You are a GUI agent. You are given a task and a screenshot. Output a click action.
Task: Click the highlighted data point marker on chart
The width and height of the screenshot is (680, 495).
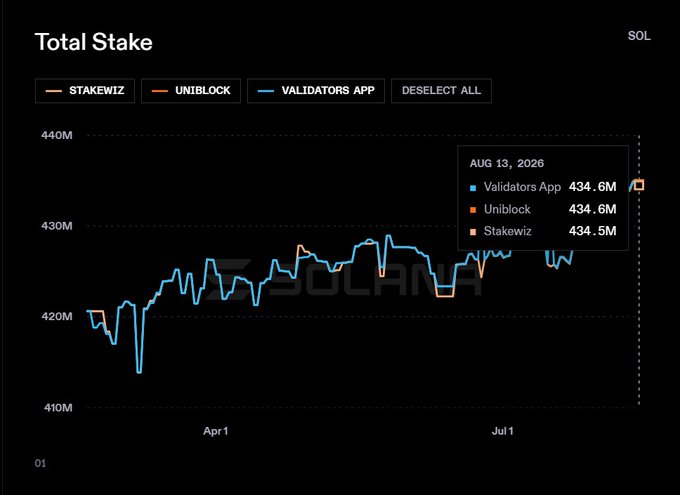pyautogui.click(x=639, y=185)
